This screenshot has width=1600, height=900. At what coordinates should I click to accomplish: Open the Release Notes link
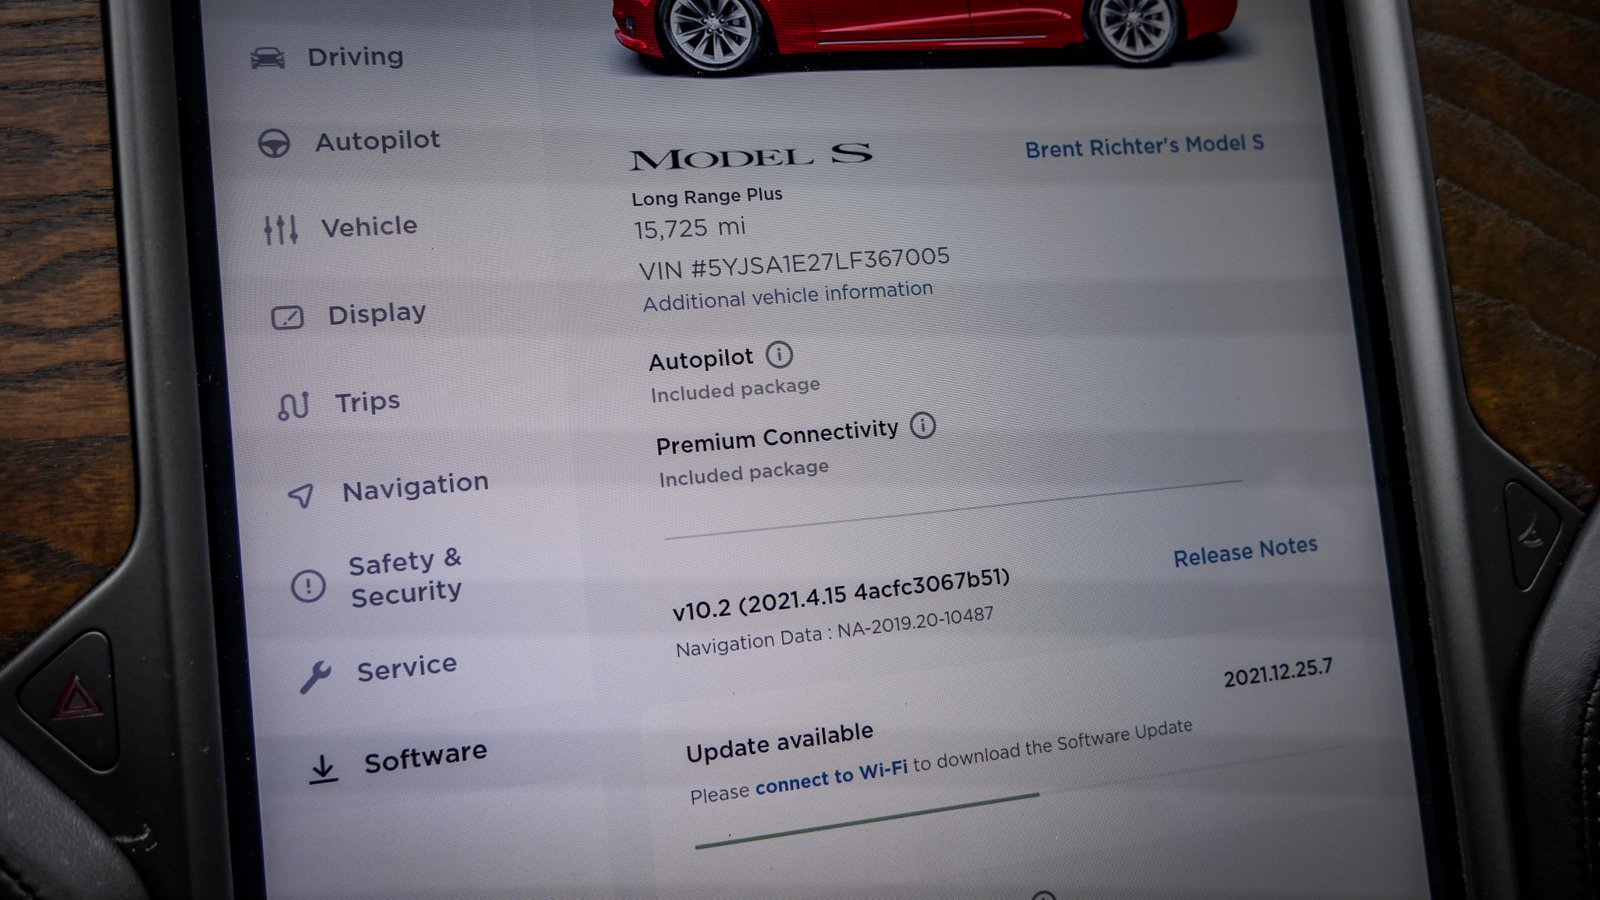point(1245,551)
